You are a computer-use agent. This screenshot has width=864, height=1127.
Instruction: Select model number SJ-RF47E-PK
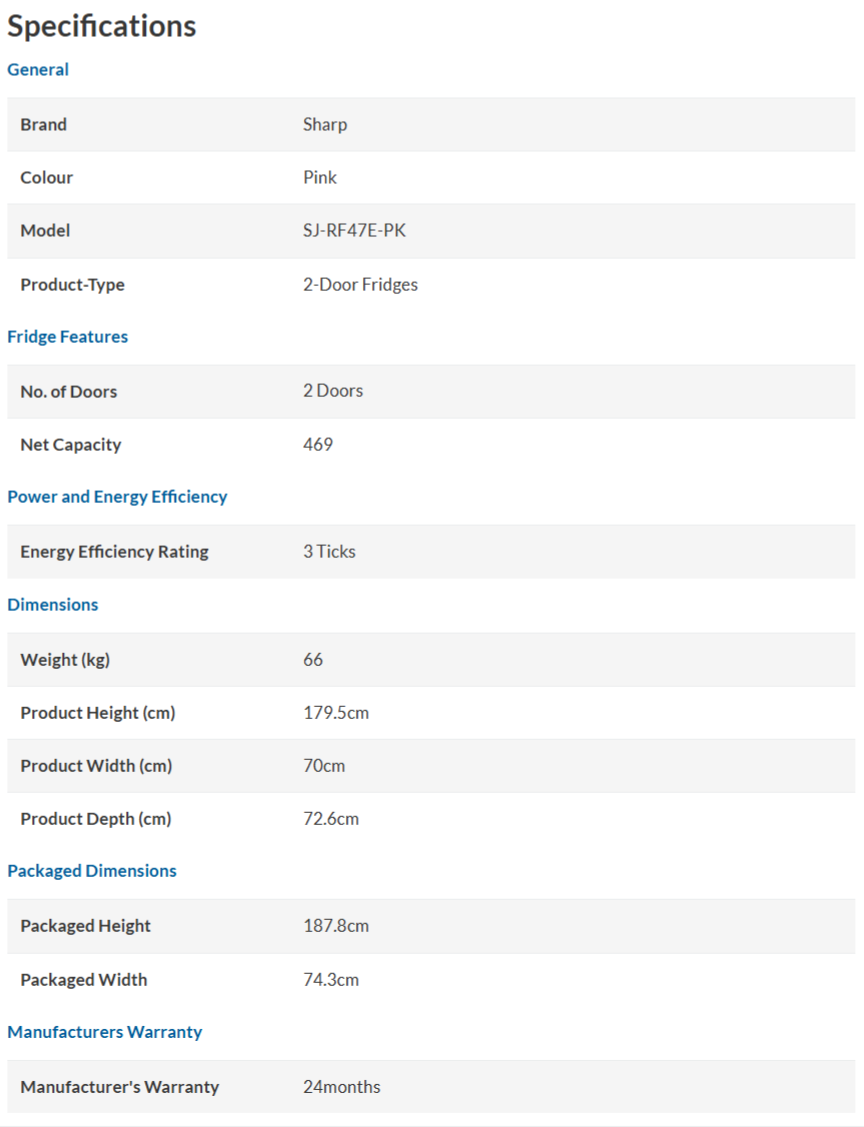click(354, 231)
